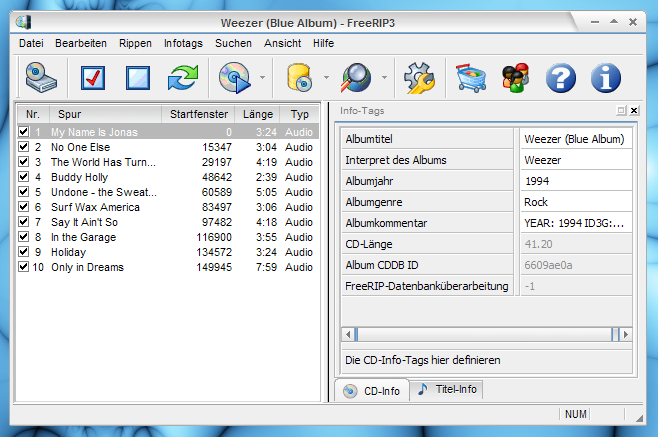Uncheck track 10 Only in Dreams
This screenshot has height=437, width=658.
coord(24,267)
